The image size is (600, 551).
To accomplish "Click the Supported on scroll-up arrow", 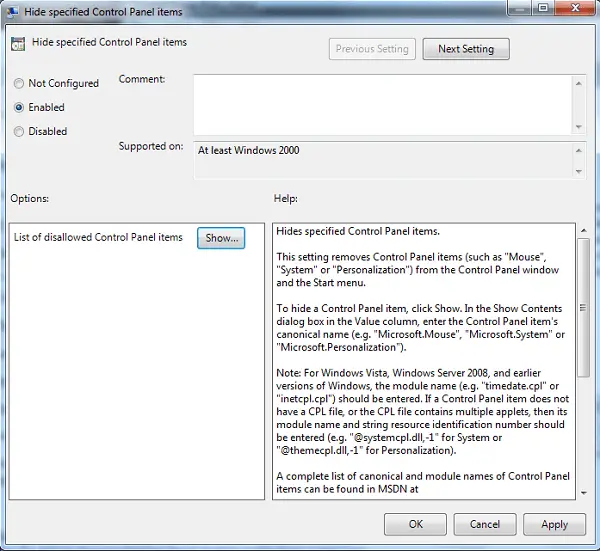I will pos(579,150).
